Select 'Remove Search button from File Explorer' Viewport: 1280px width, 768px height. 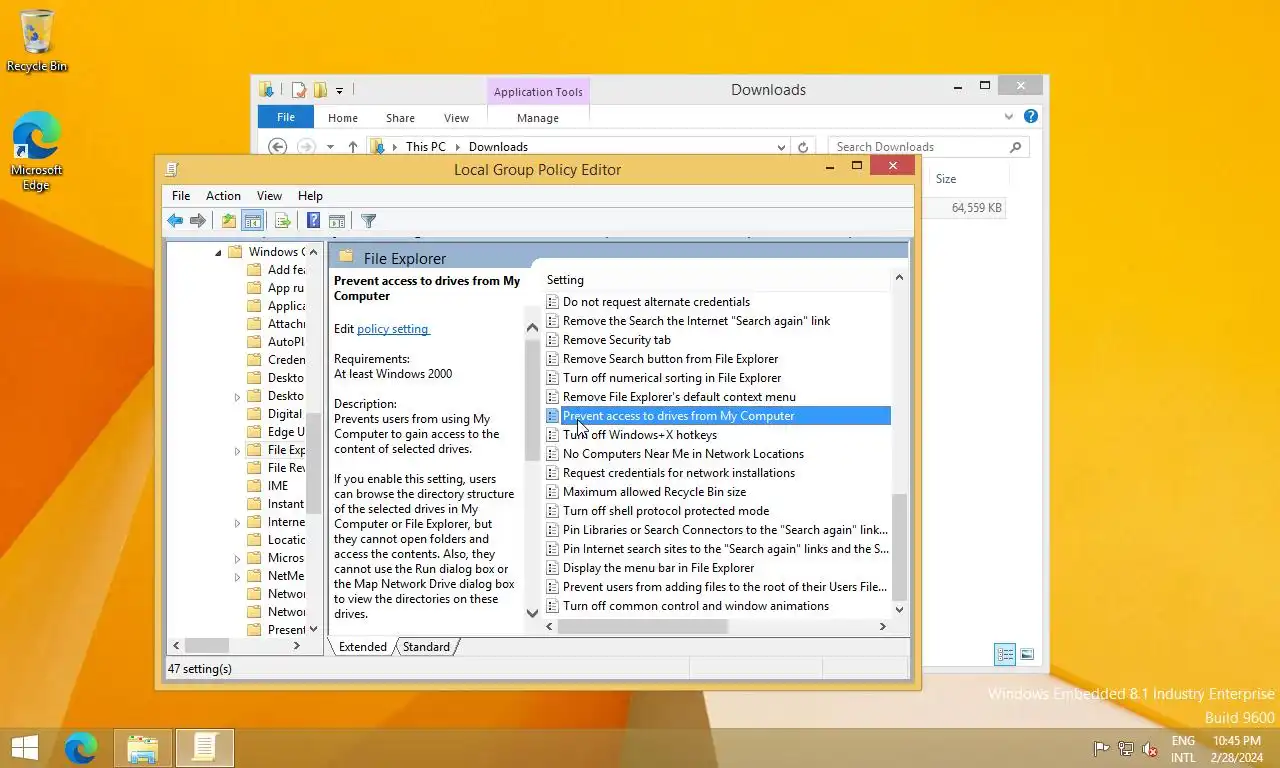(x=670, y=359)
